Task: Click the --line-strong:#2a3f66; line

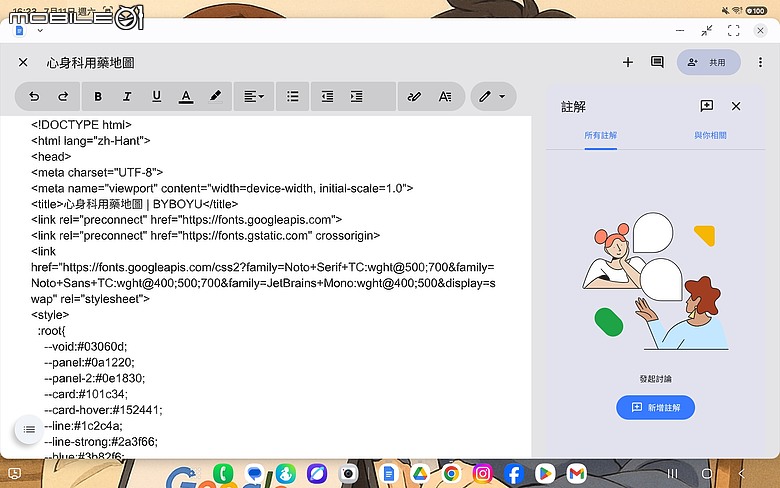Action: [101, 442]
